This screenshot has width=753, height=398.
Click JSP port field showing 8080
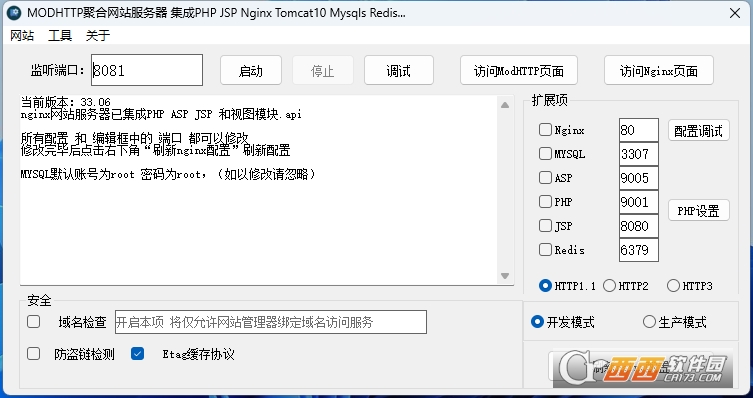coord(639,226)
